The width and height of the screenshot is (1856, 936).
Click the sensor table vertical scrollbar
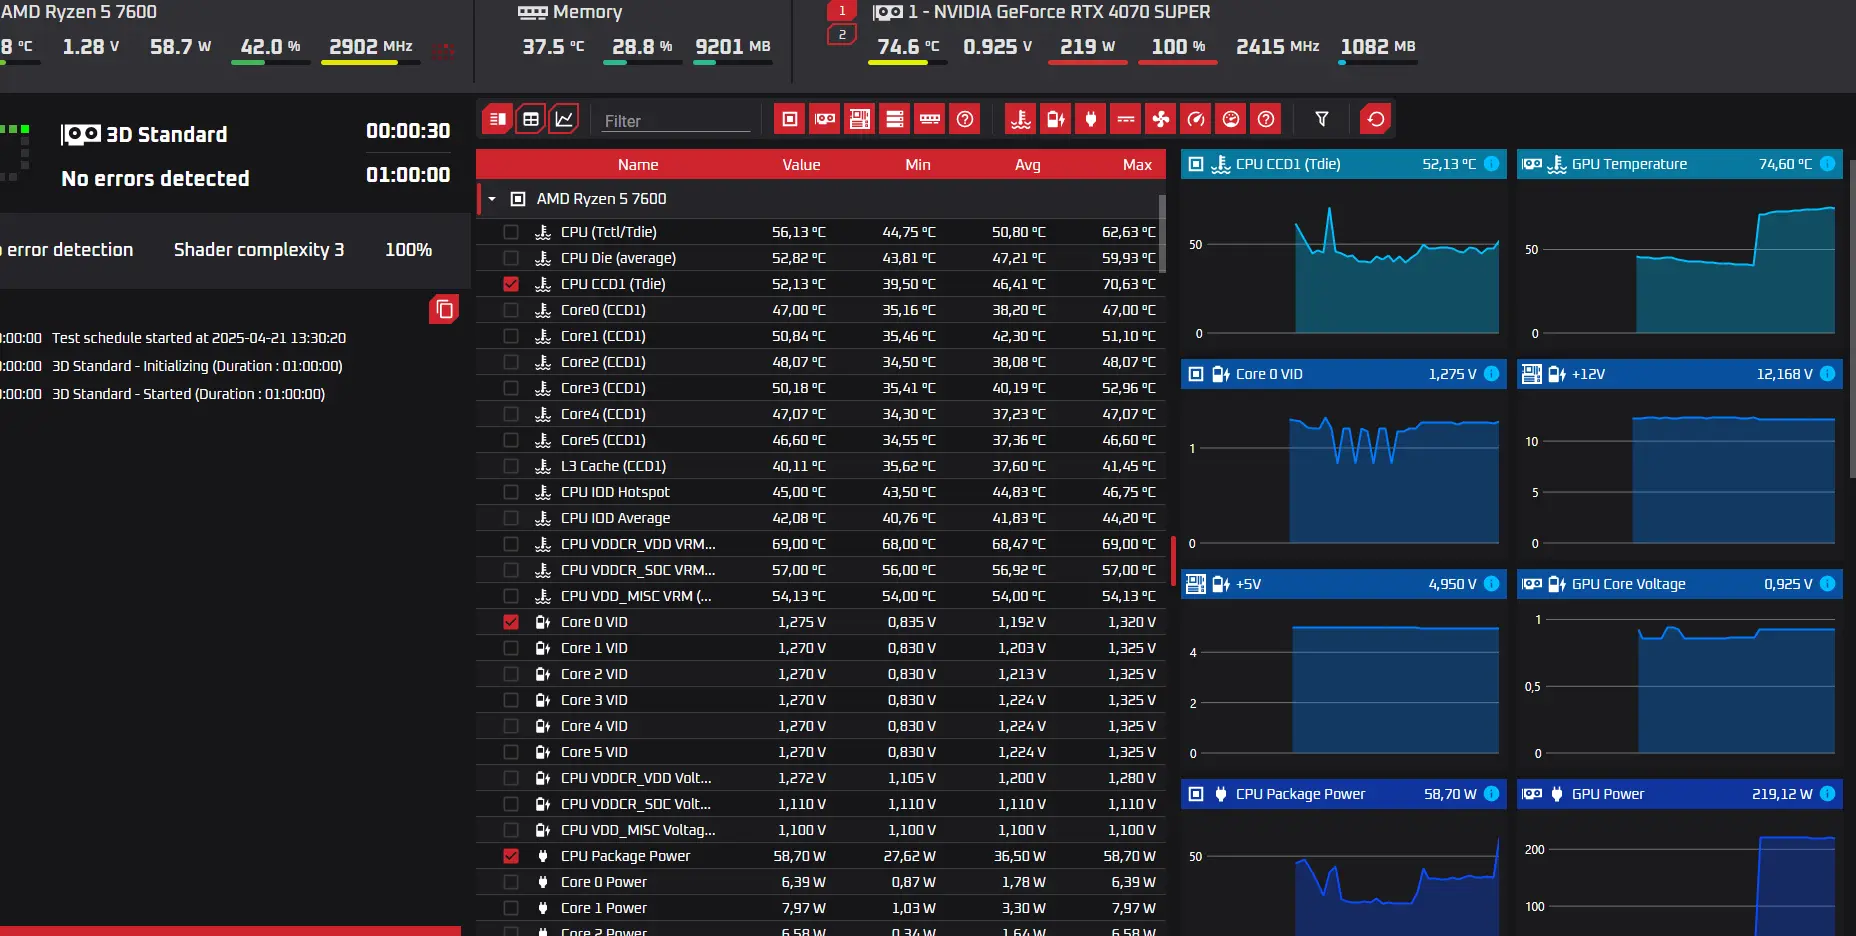pyautogui.click(x=1162, y=234)
